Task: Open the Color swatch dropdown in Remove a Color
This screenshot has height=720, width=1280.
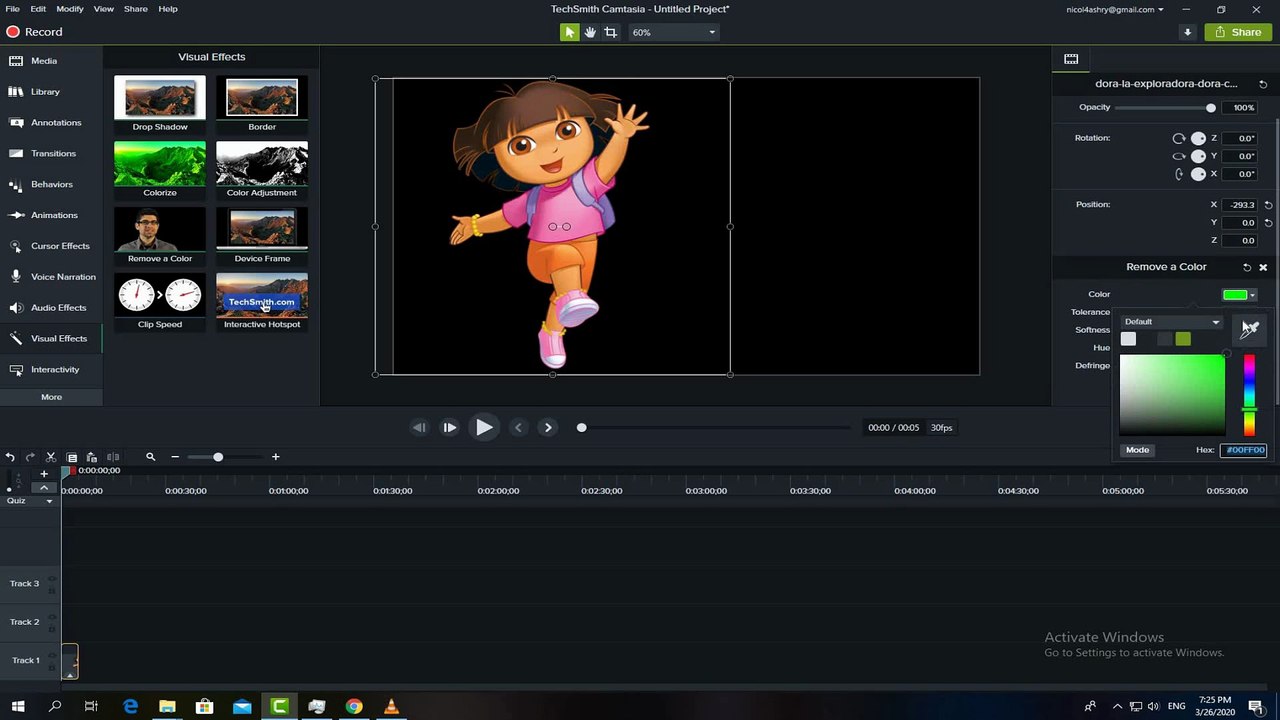Action: click(x=1239, y=295)
